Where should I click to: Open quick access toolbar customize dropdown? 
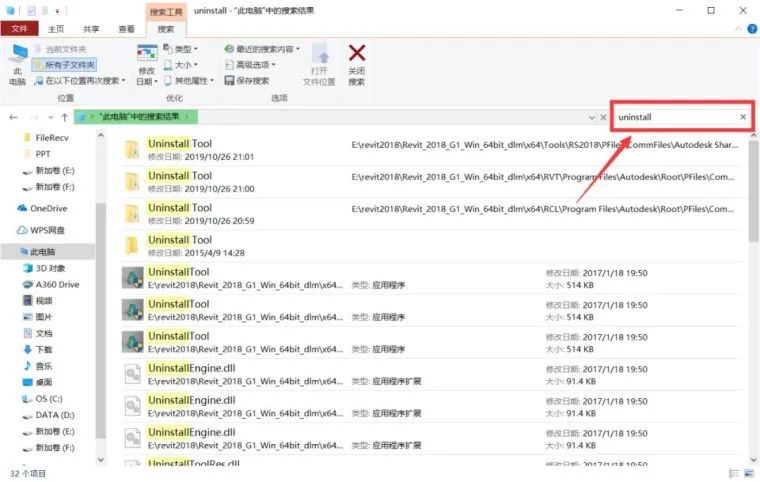coord(57,10)
